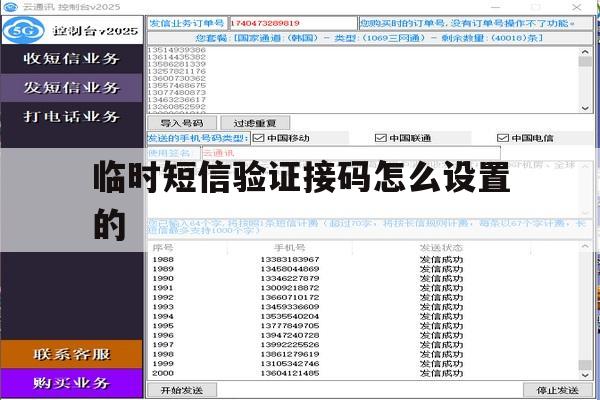Click the 购买业务 button
This screenshot has height=400, width=600.
[x=72, y=383]
